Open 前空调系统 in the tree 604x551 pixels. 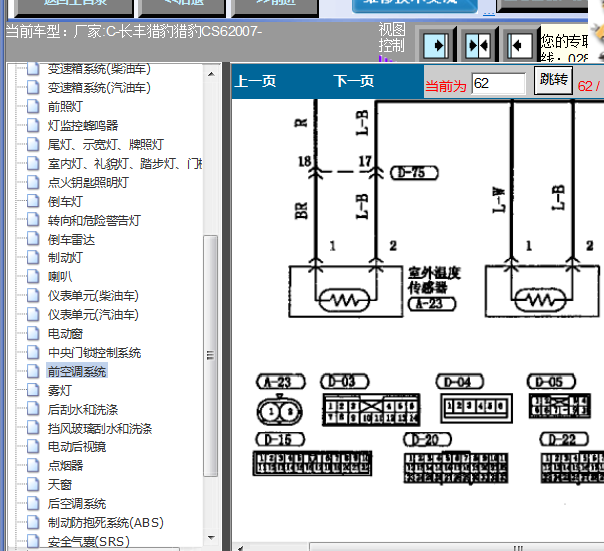point(77,371)
